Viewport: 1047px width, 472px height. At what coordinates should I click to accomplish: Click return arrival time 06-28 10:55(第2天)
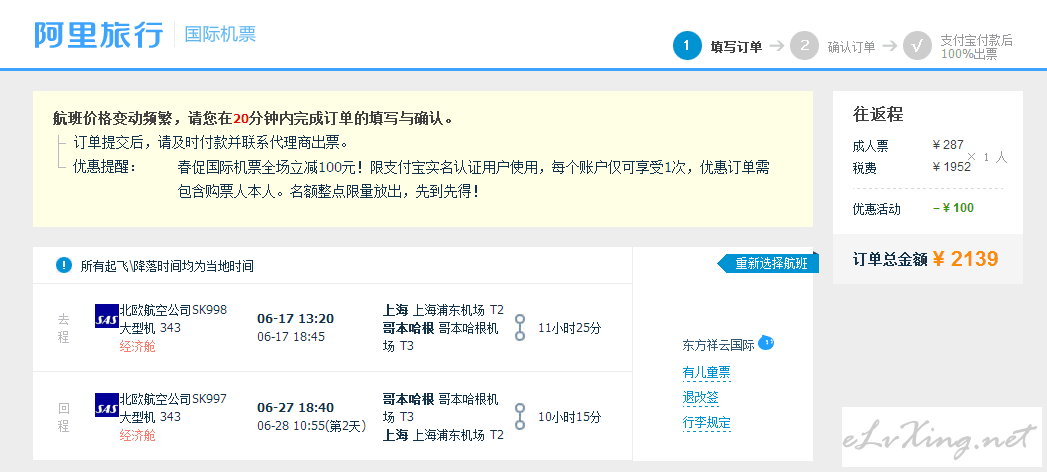(x=312, y=426)
